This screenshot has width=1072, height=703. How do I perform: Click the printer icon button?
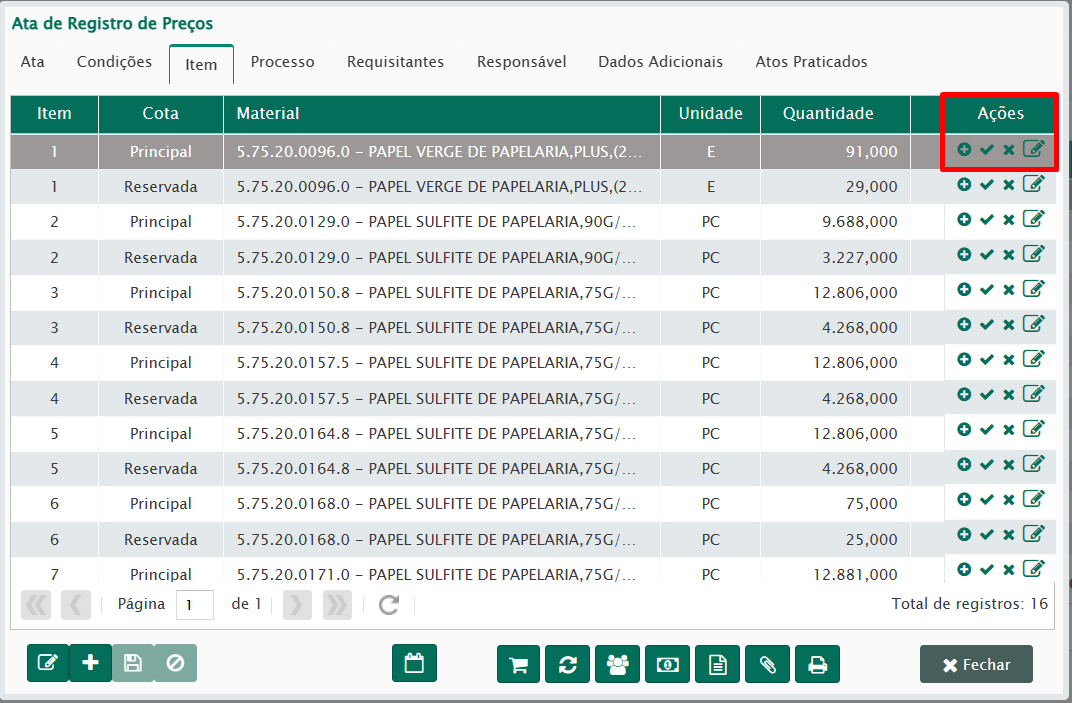817,665
